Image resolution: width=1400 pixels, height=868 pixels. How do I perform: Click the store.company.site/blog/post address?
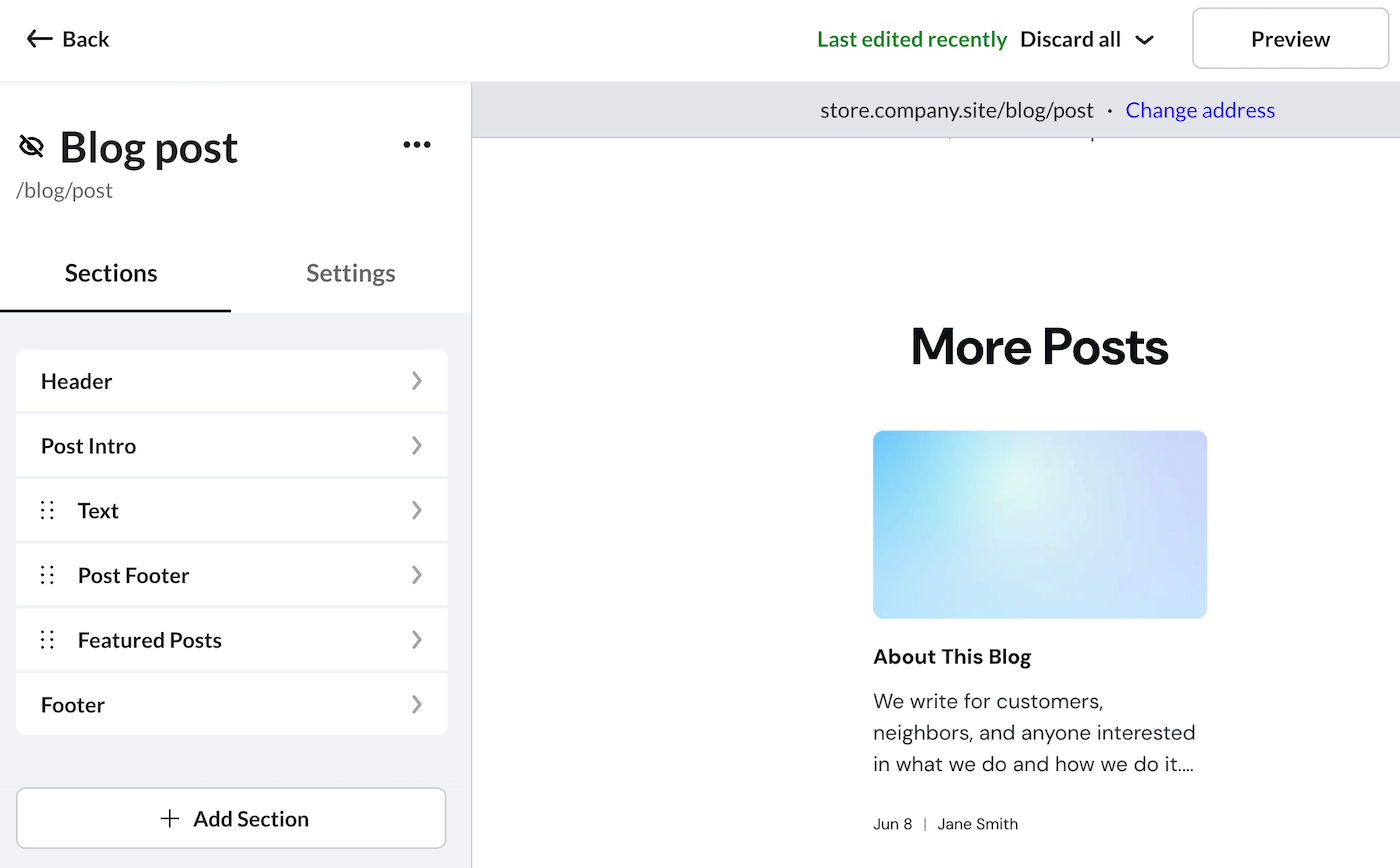tap(957, 110)
